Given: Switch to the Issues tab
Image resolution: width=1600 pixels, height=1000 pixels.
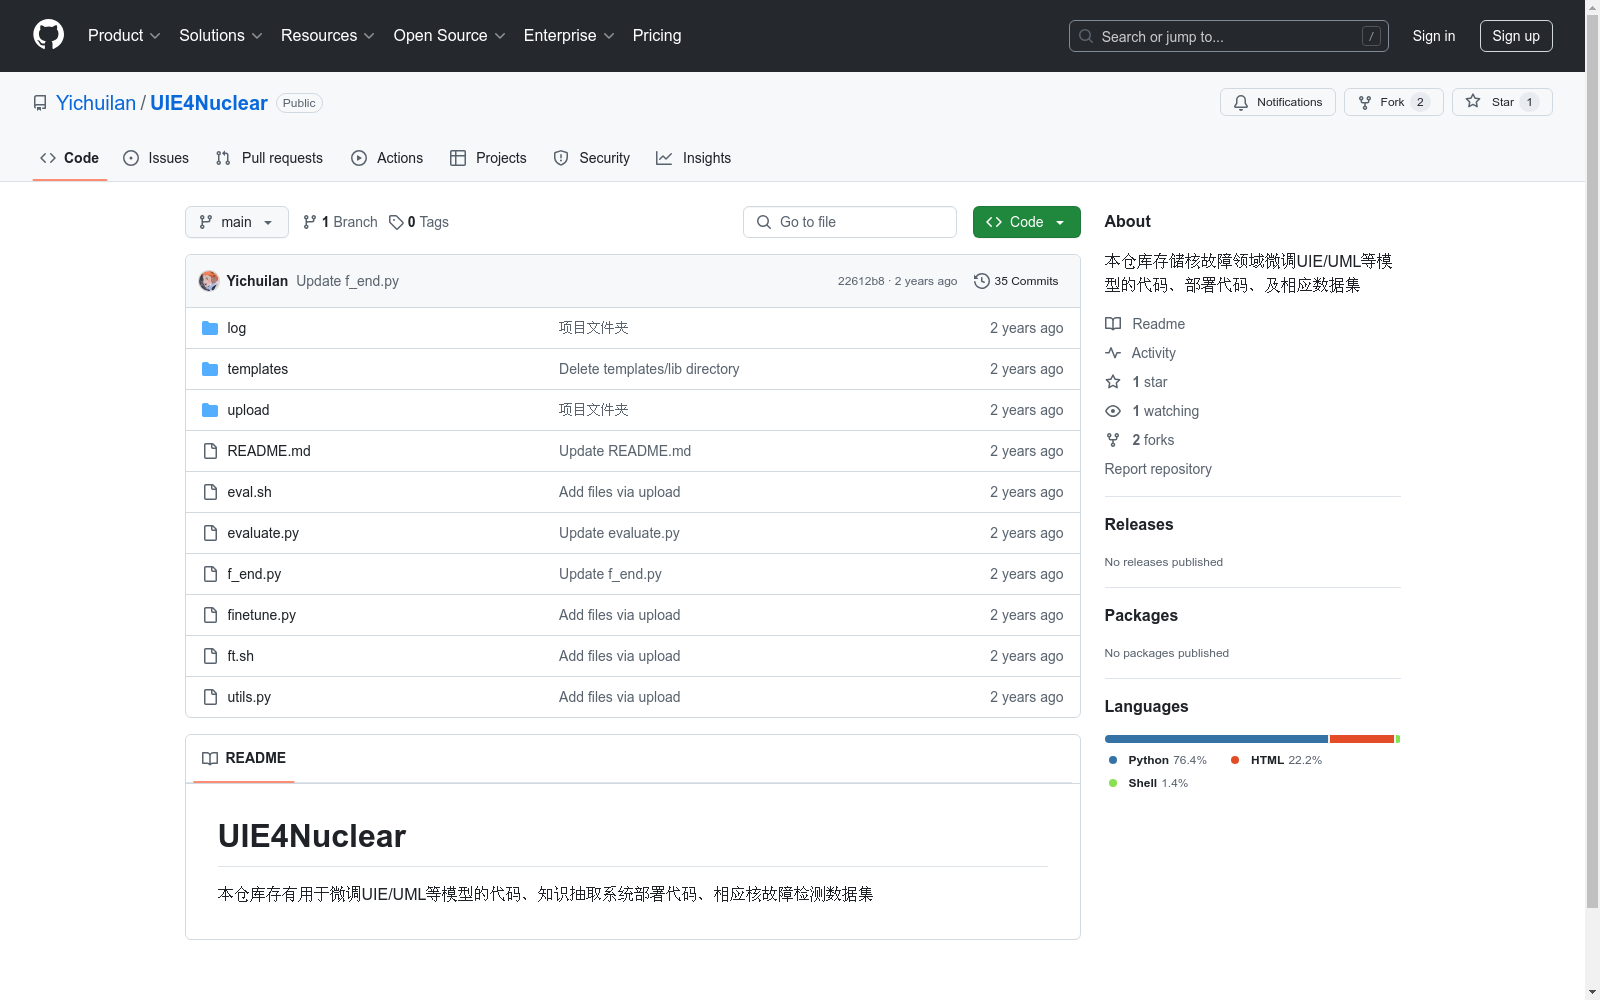Looking at the screenshot, I should tap(156, 158).
